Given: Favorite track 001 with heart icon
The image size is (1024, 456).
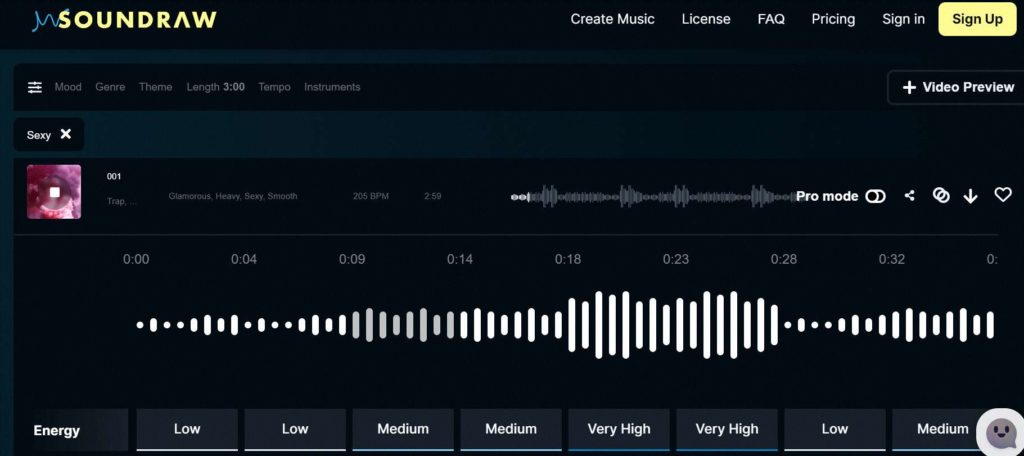Looking at the screenshot, I should point(1002,195).
